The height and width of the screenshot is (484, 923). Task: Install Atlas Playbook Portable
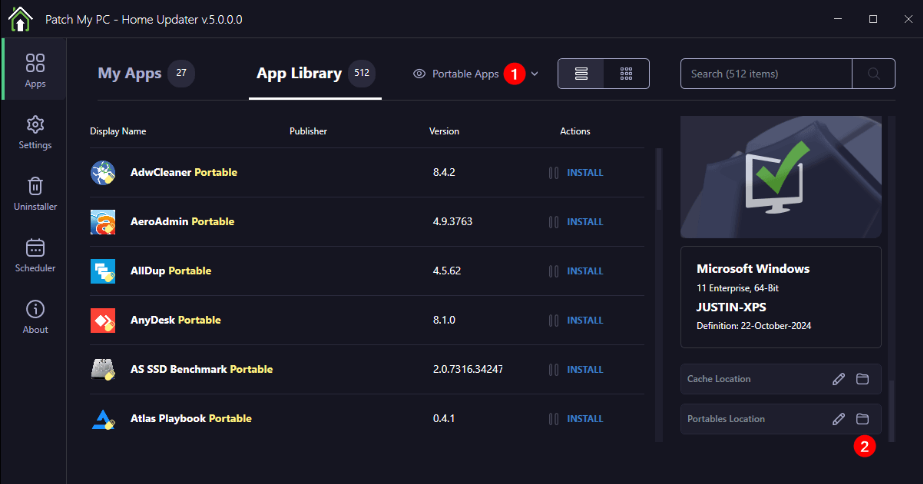pyautogui.click(x=585, y=419)
